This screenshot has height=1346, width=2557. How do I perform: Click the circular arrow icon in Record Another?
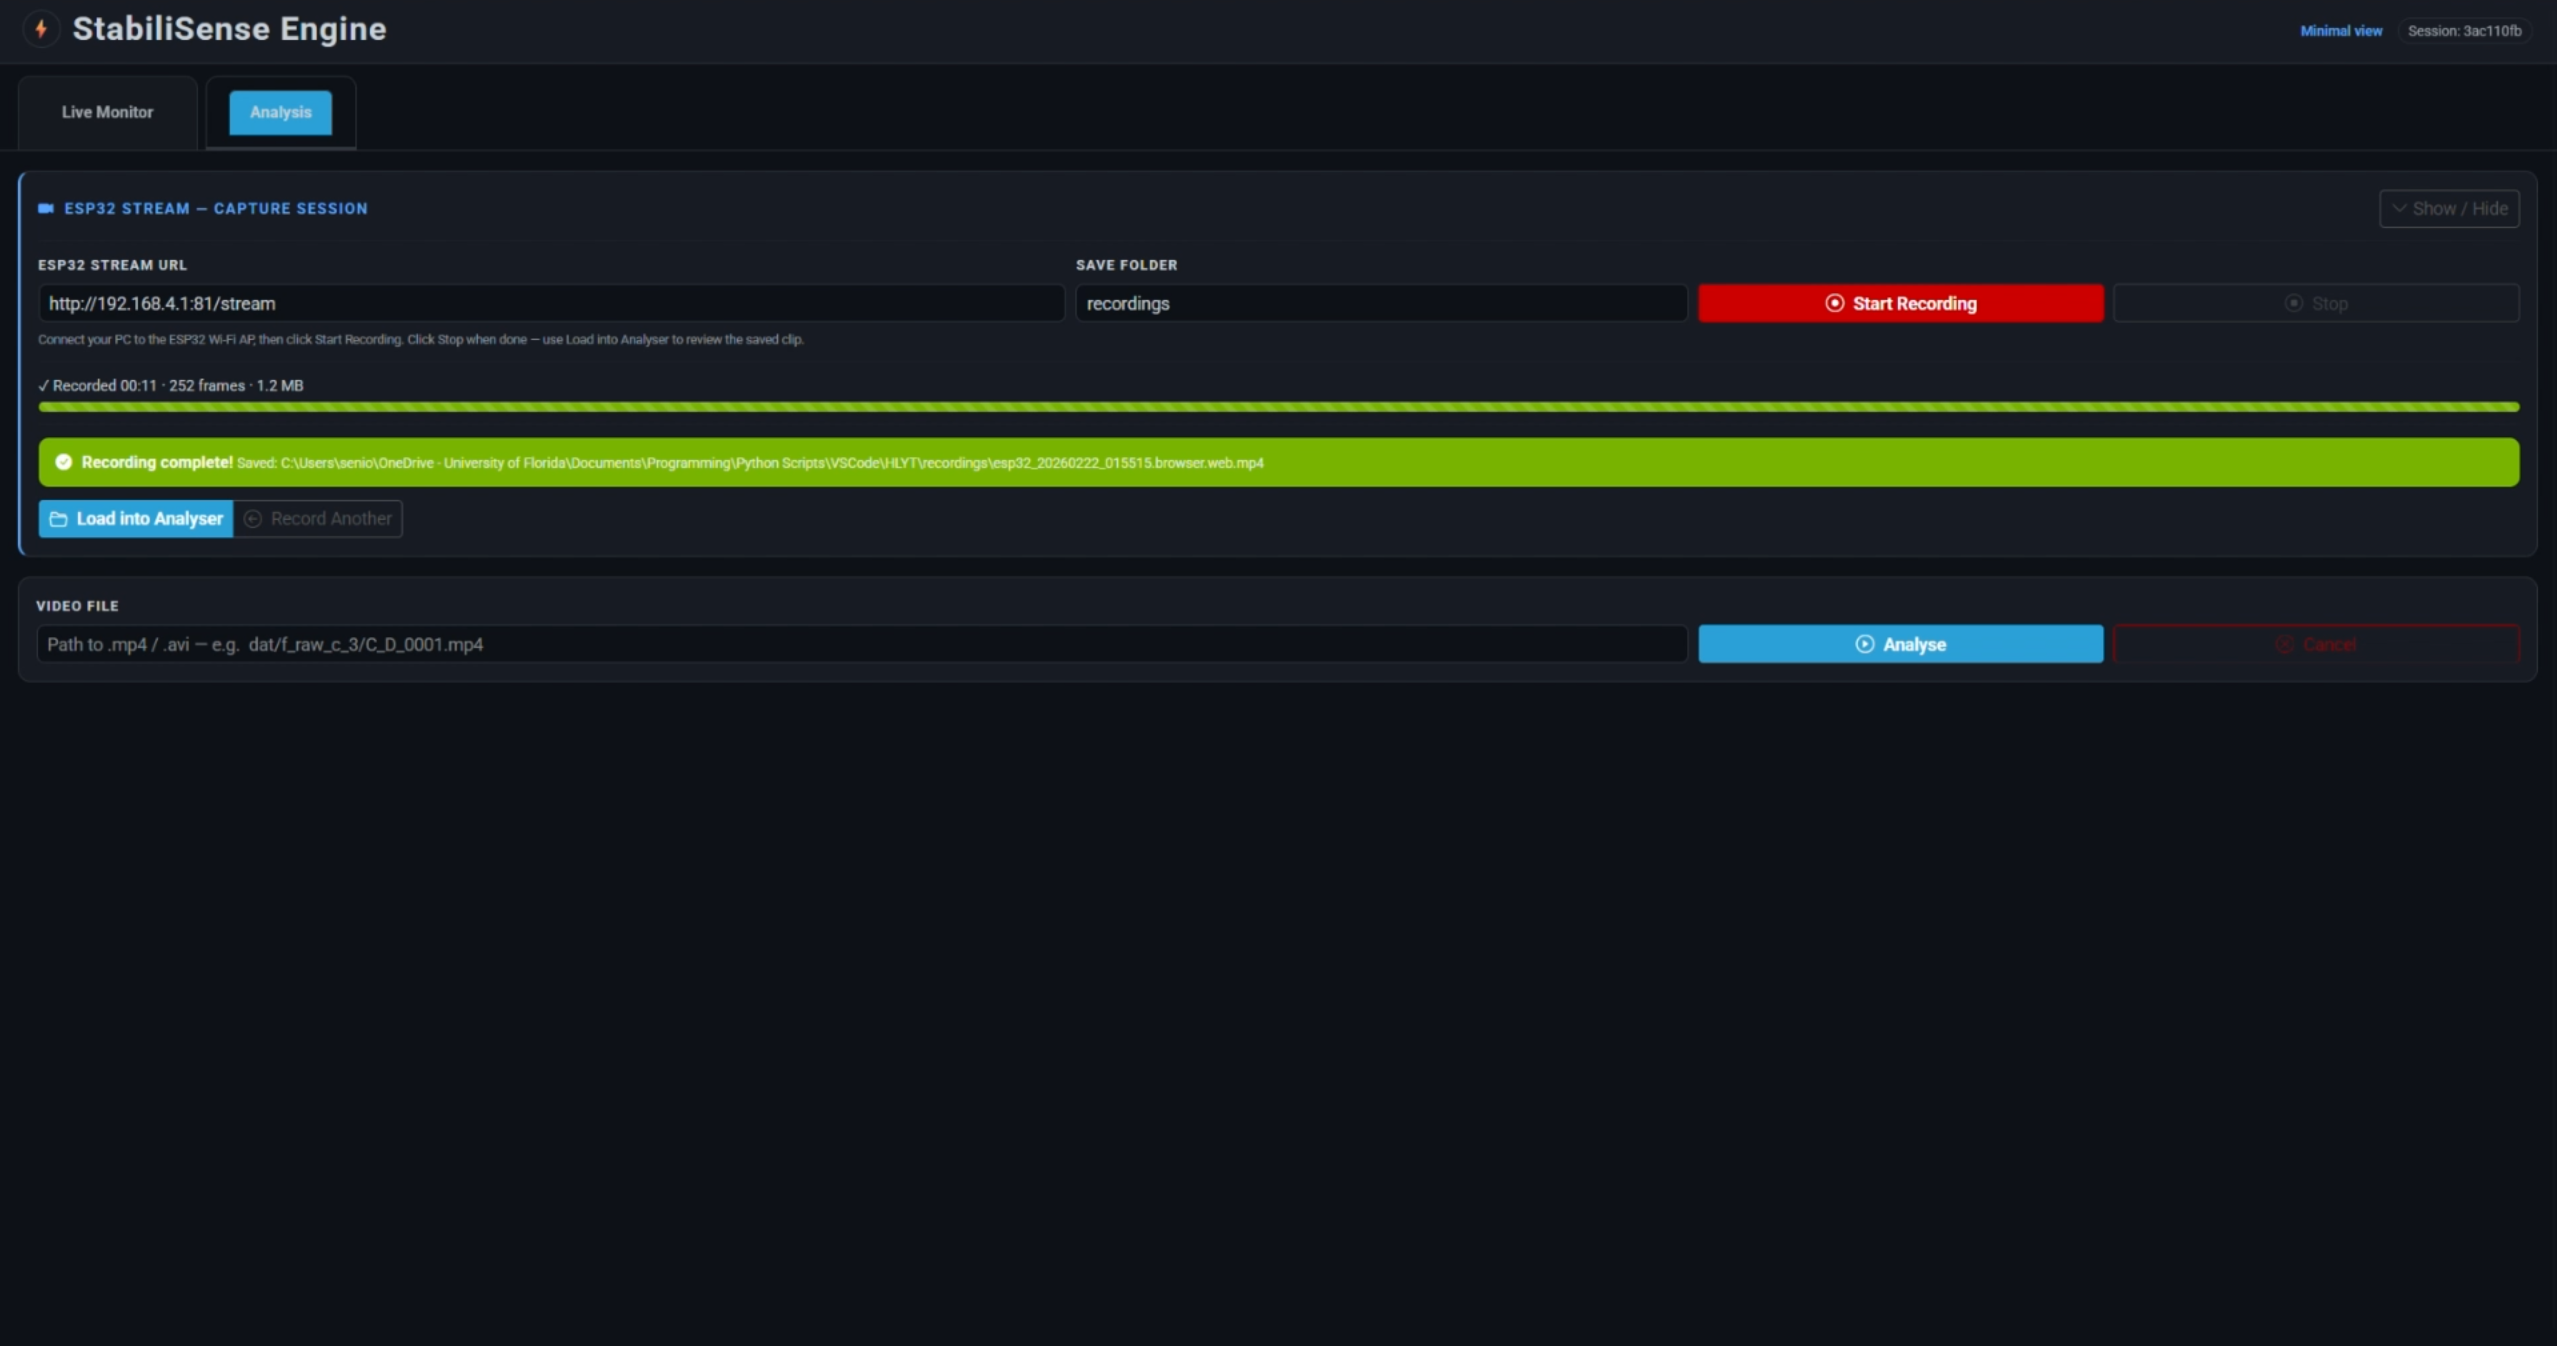253,519
